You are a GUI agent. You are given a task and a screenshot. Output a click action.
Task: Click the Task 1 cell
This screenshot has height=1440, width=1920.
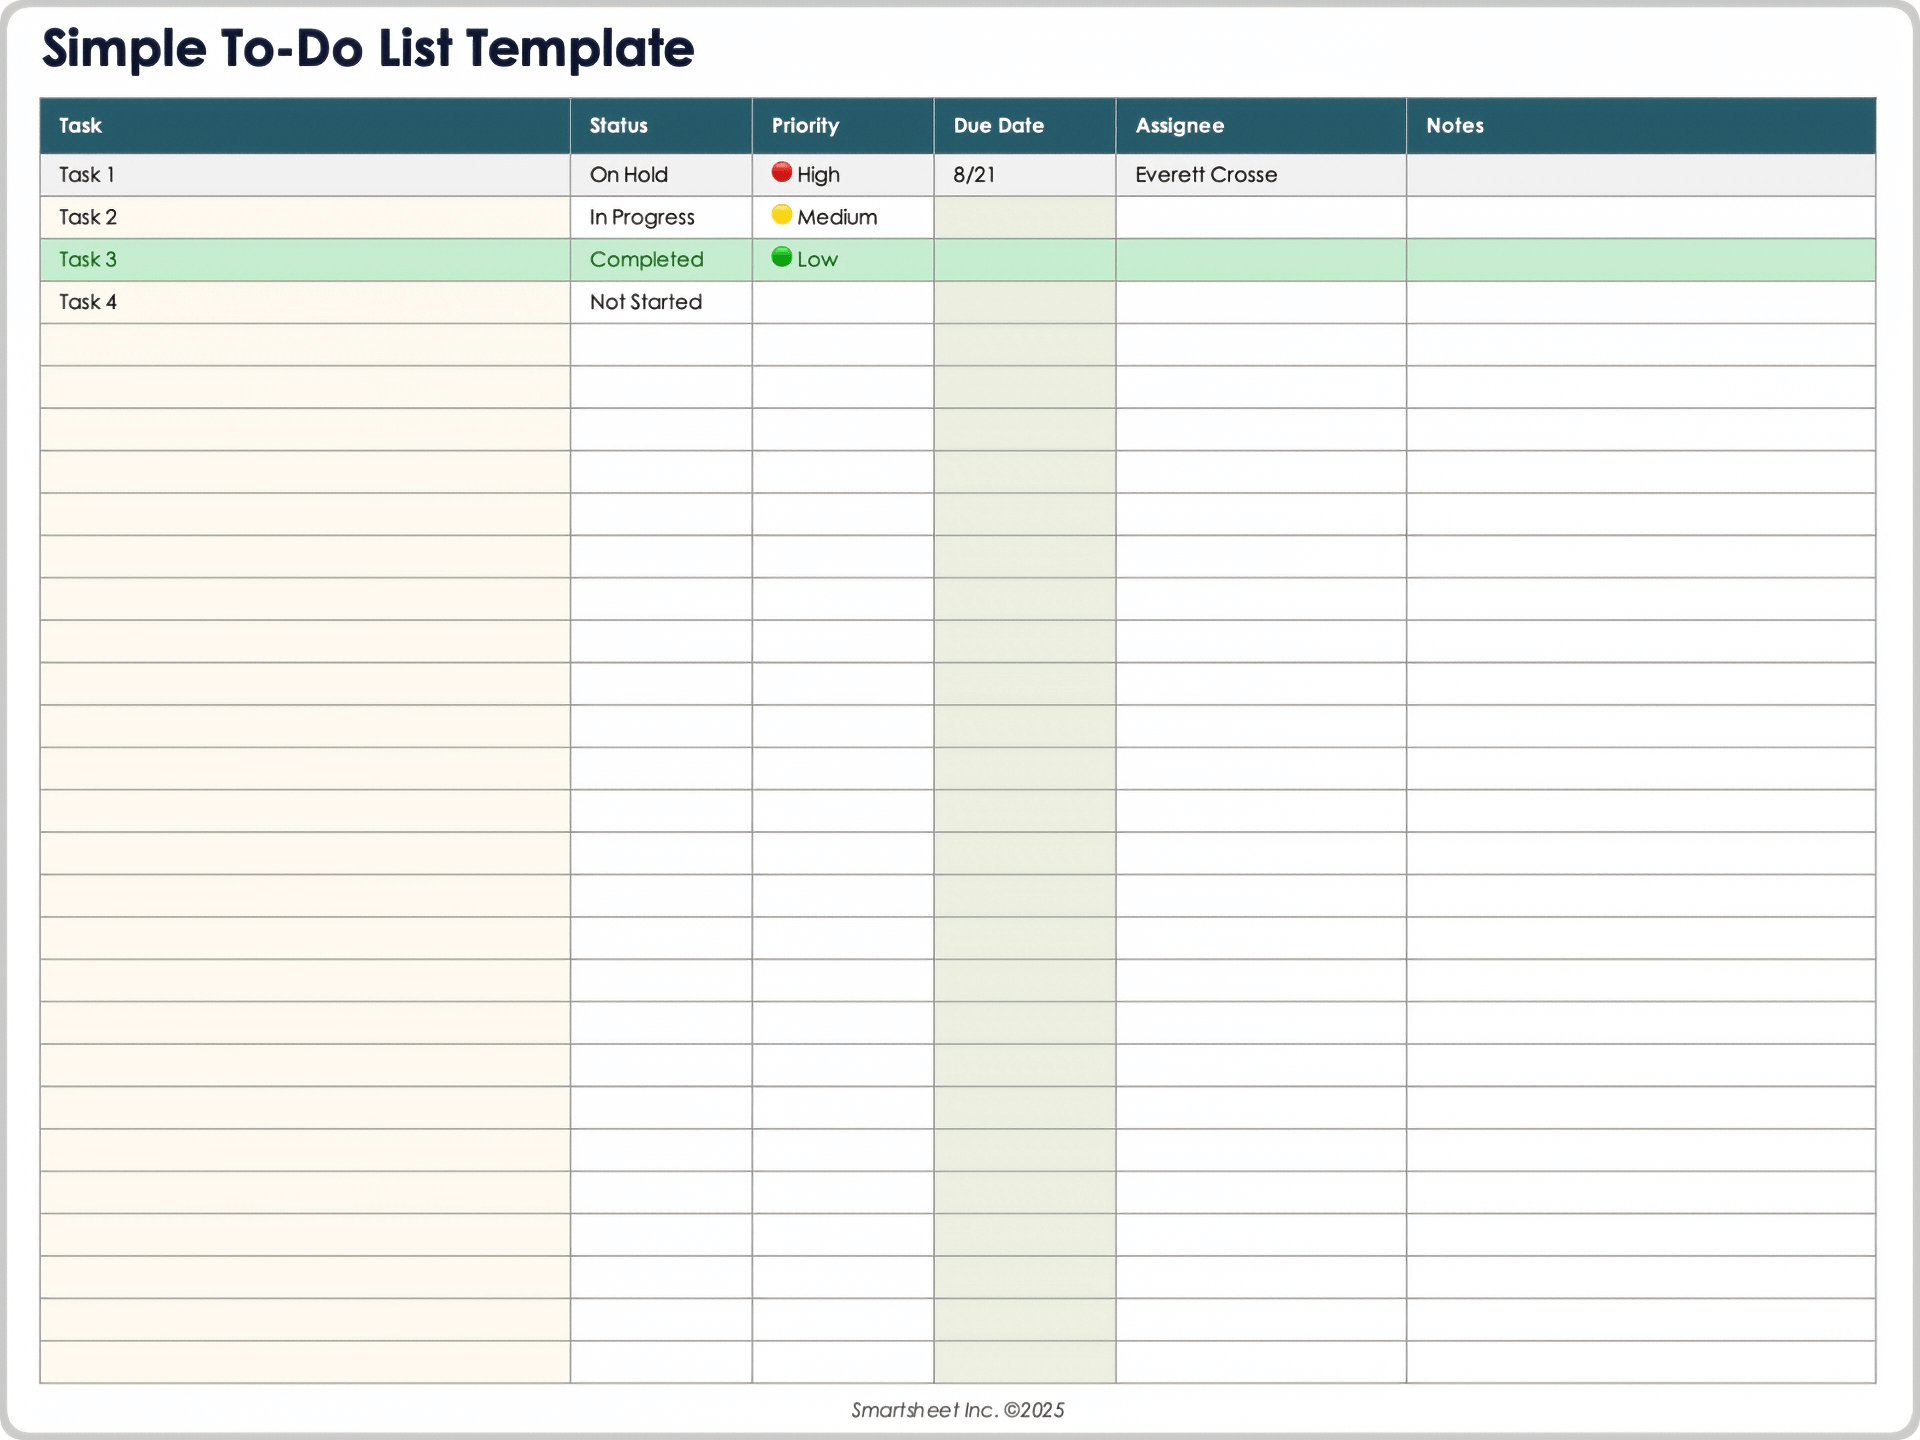(87, 174)
